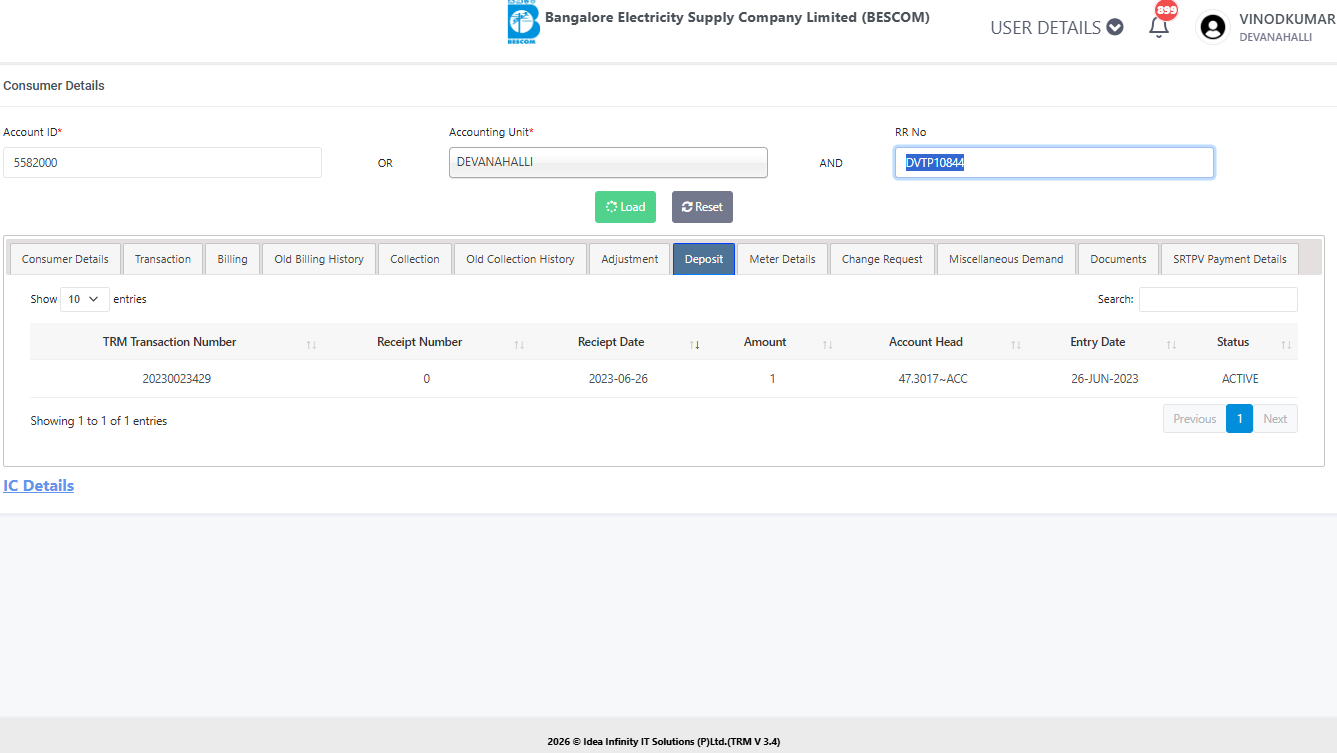Open the Accounting Unit DEVANAHALLI dropdown

pos(608,163)
